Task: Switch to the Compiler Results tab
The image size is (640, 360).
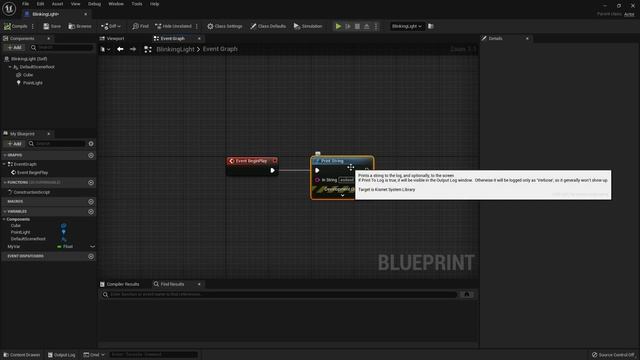Action: tap(120, 284)
